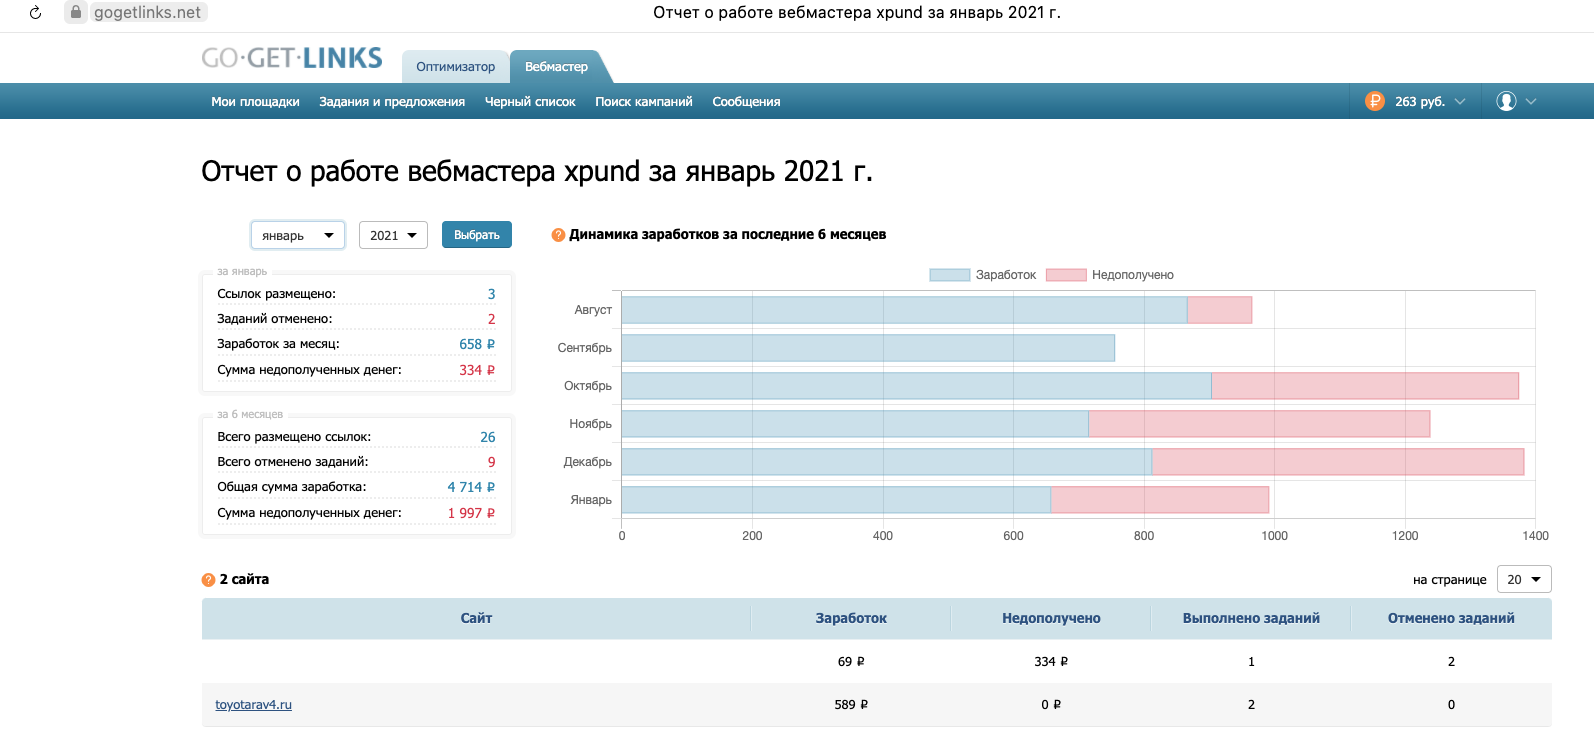The height and width of the screenshot is (756, 1594).
Task: Click the 589 ₽ earnings cell for toyotarav4.ru
Action: point(851,705)
